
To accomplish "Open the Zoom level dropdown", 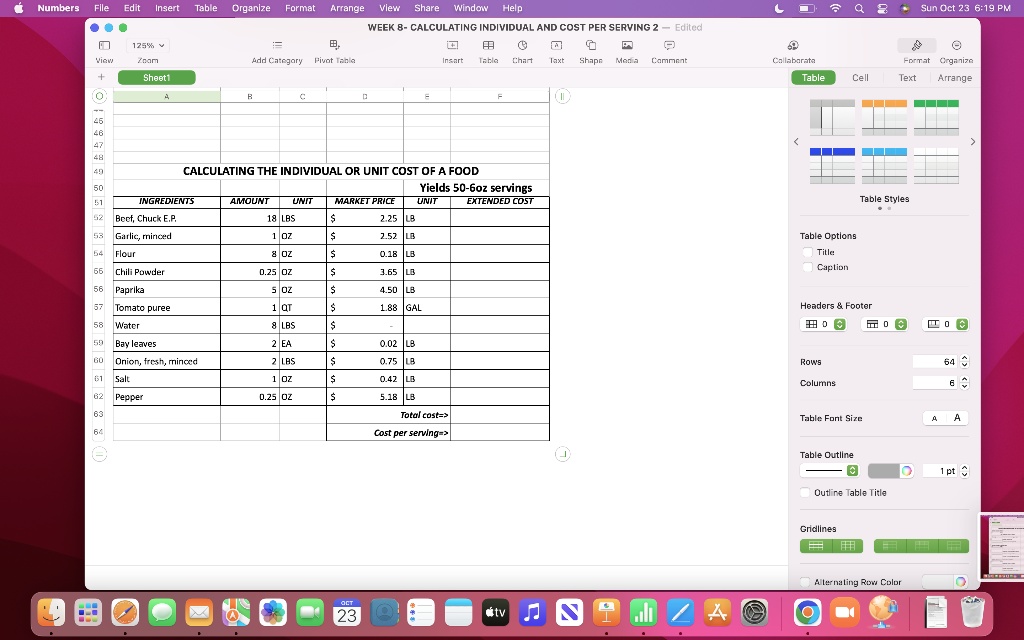I will [x=146, y=45].
